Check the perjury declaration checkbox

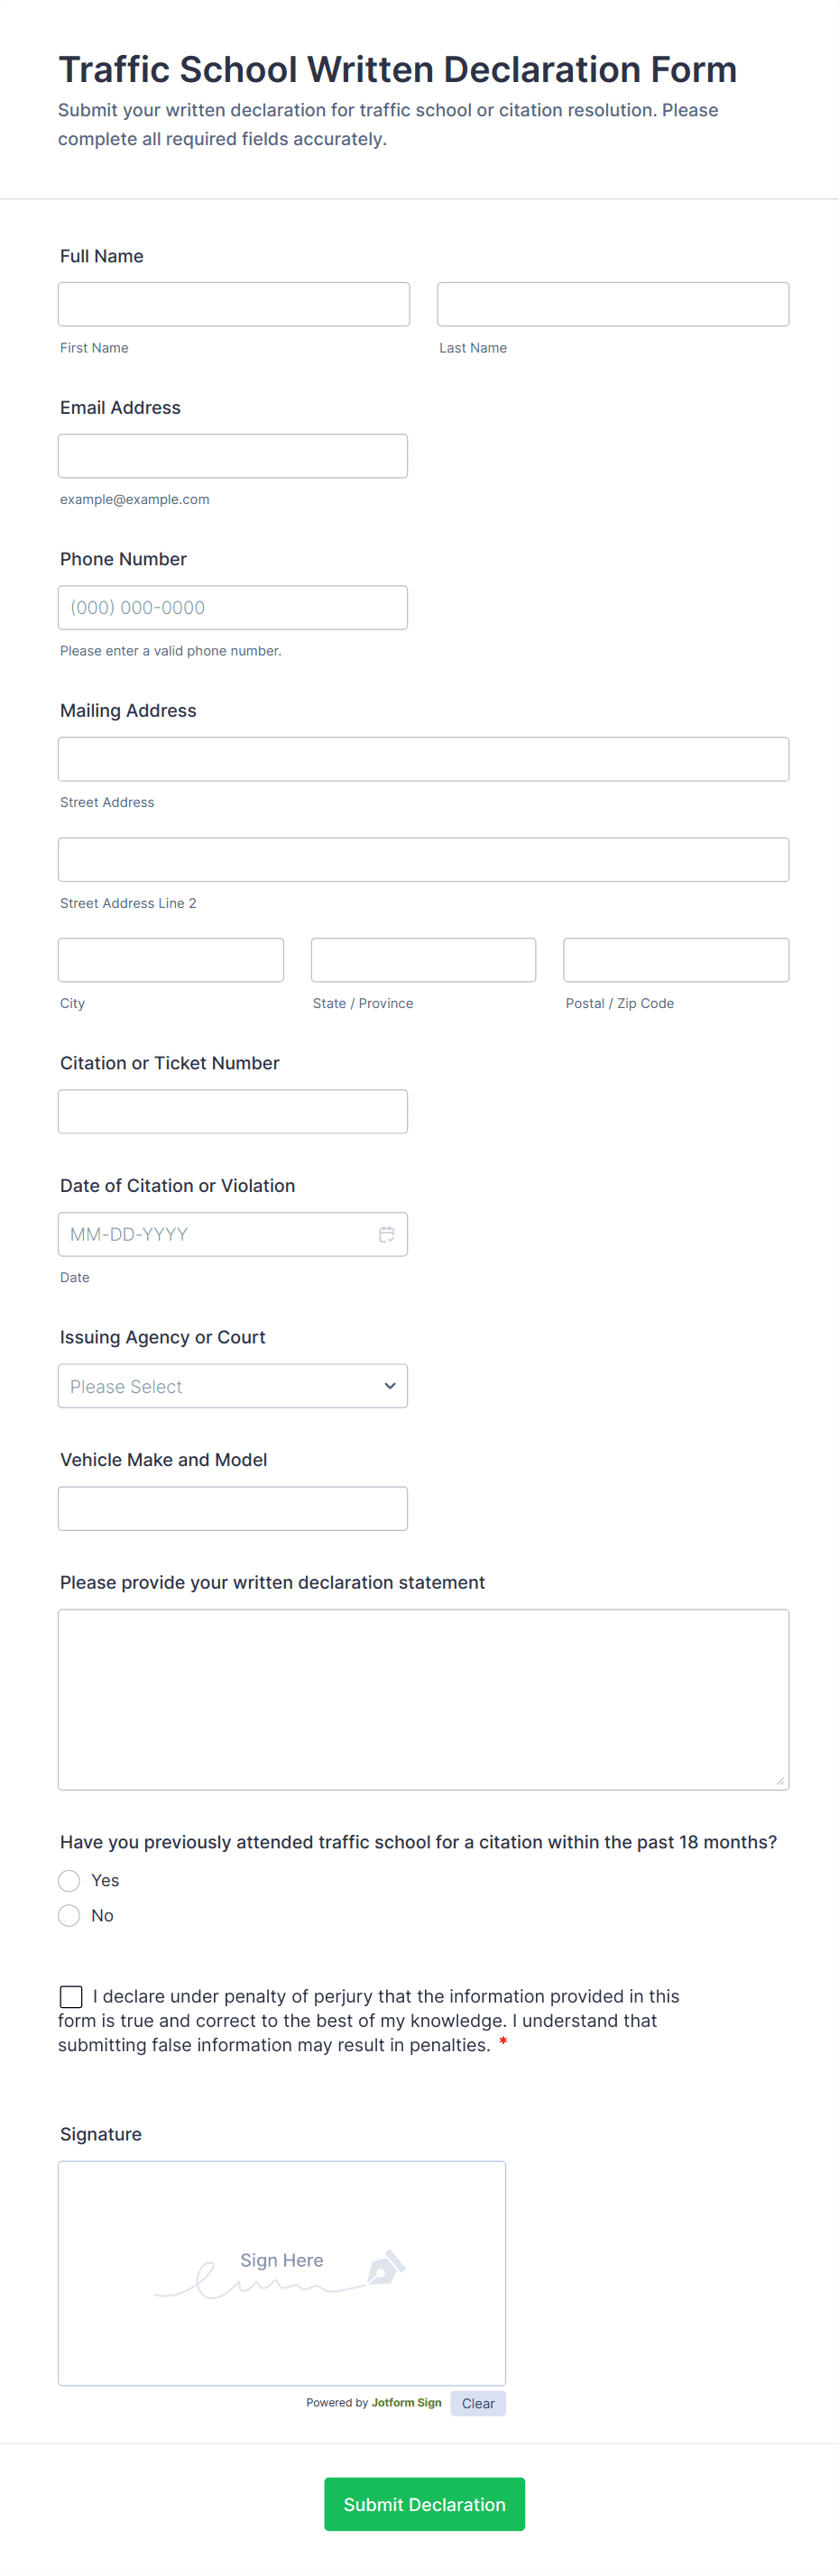coord(71,1996)
